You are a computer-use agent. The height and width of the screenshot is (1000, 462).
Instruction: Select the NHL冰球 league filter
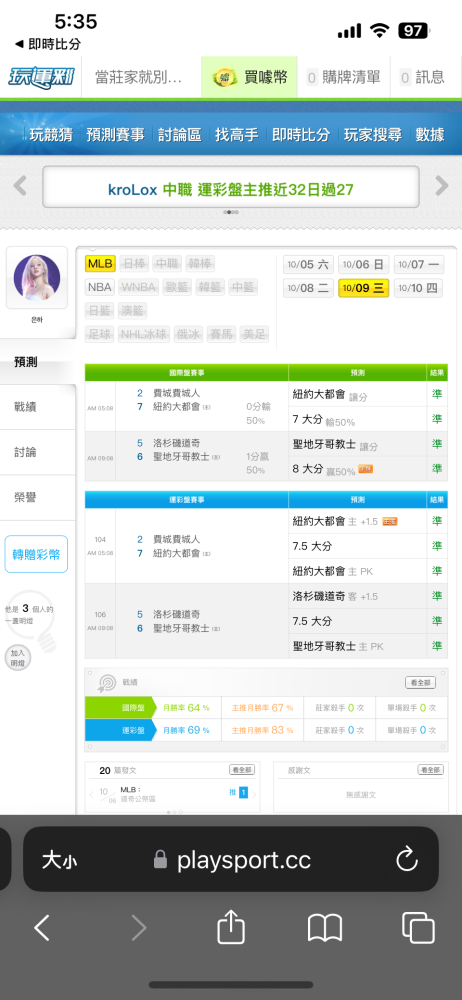(144, 334)
